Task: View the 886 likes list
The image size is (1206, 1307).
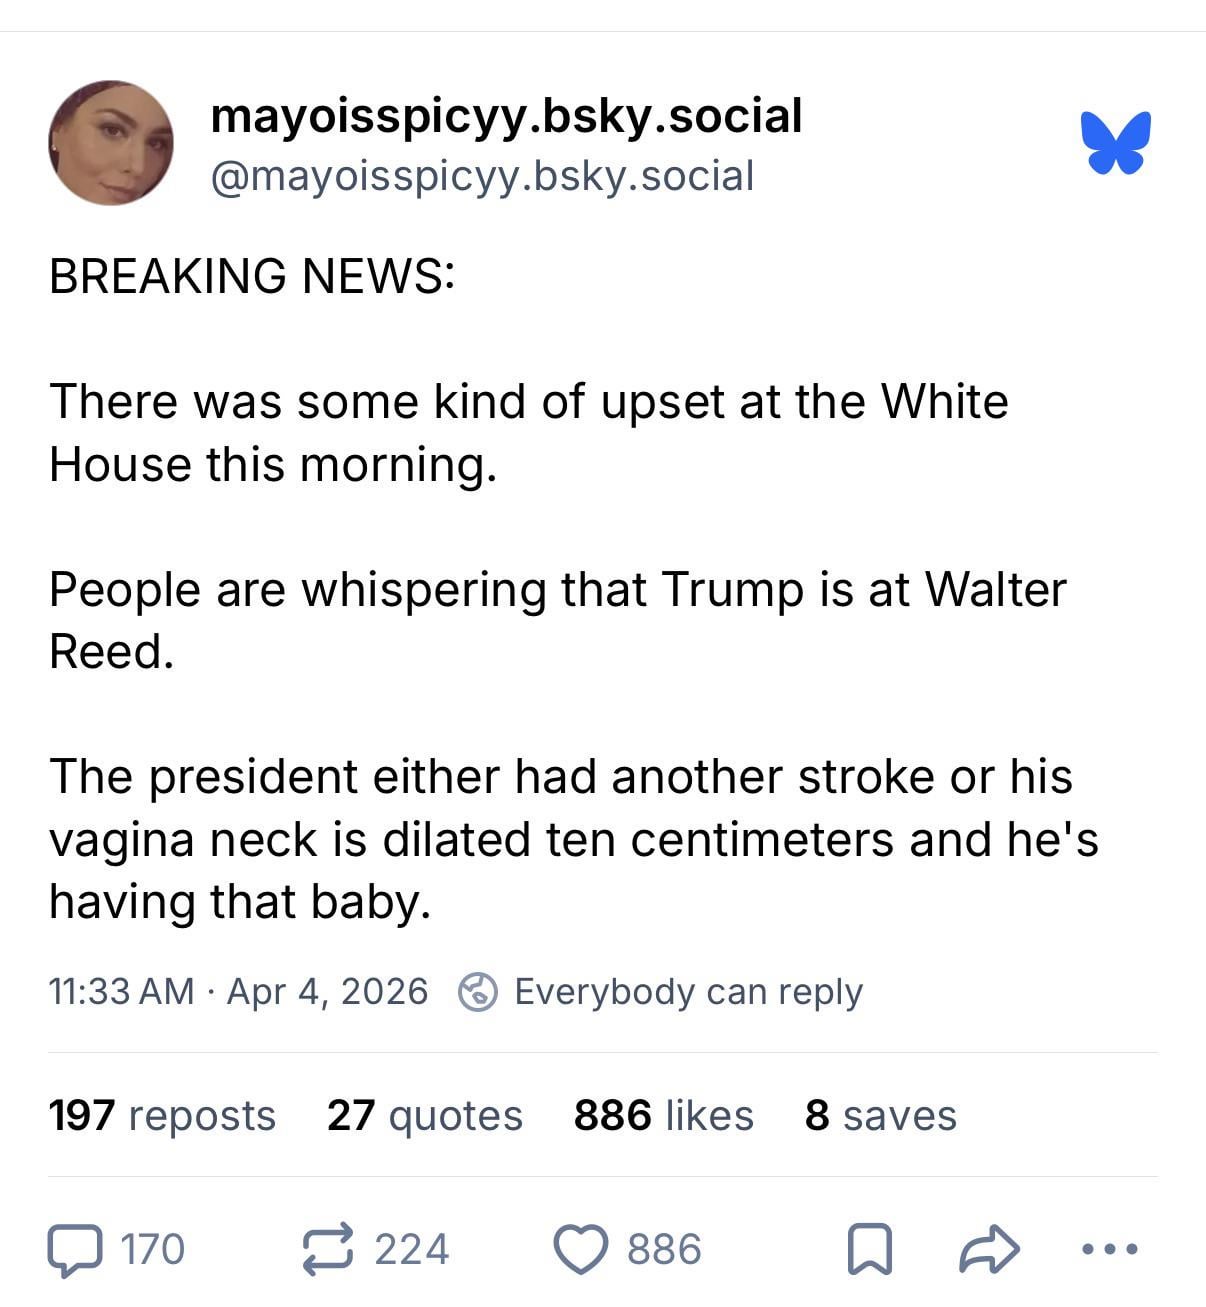Action: [663, 1115]
